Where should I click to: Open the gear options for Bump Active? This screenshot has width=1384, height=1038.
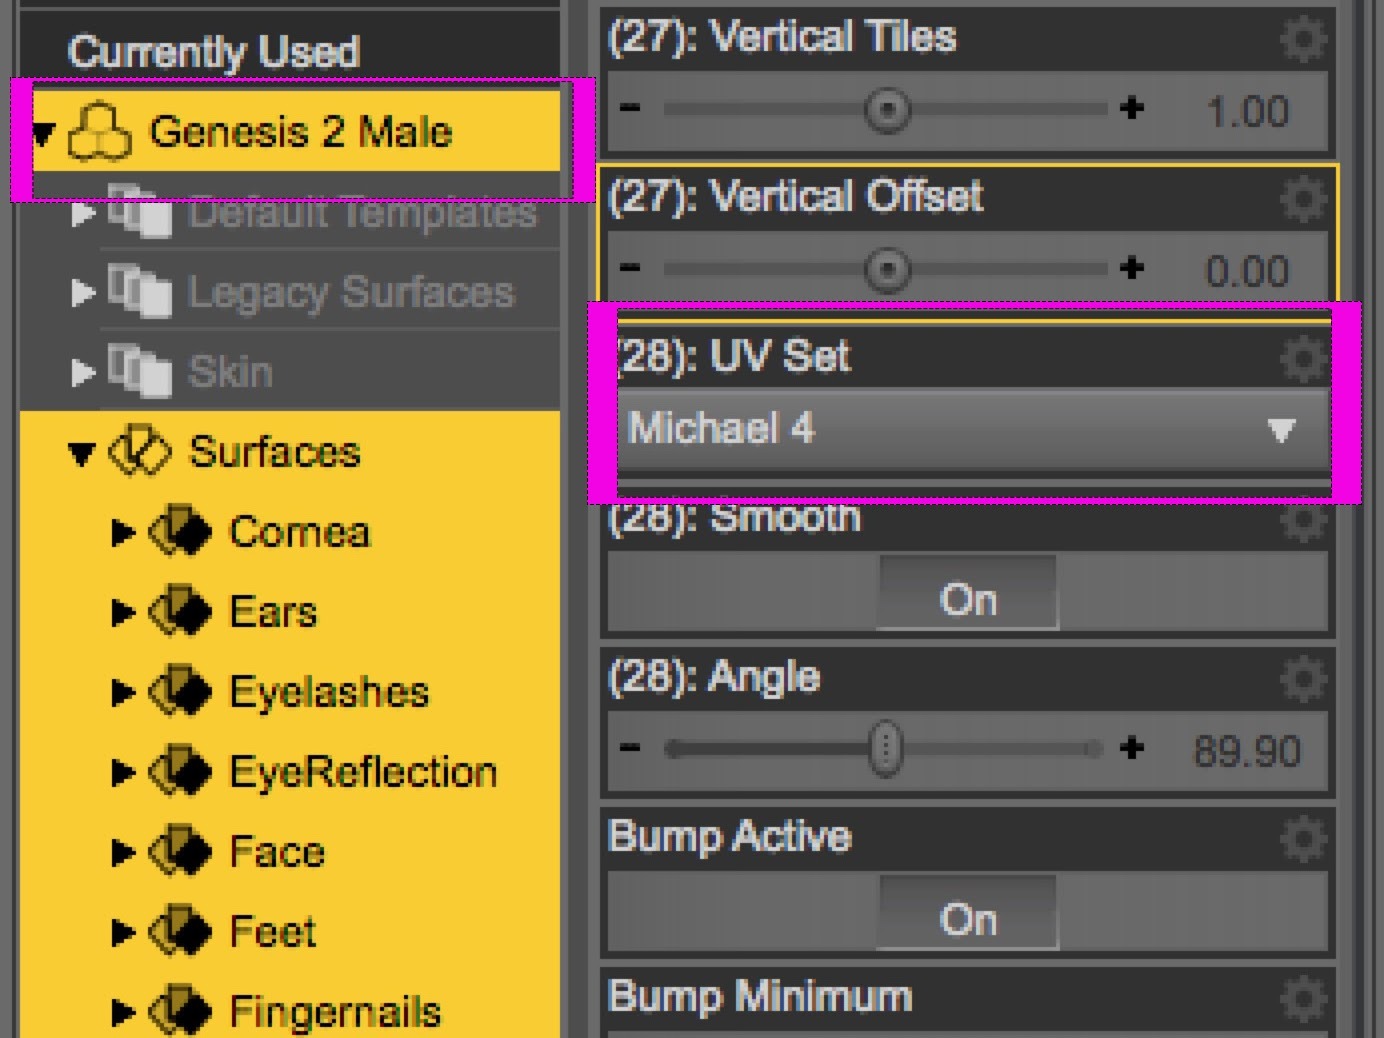coord(1303,839)
